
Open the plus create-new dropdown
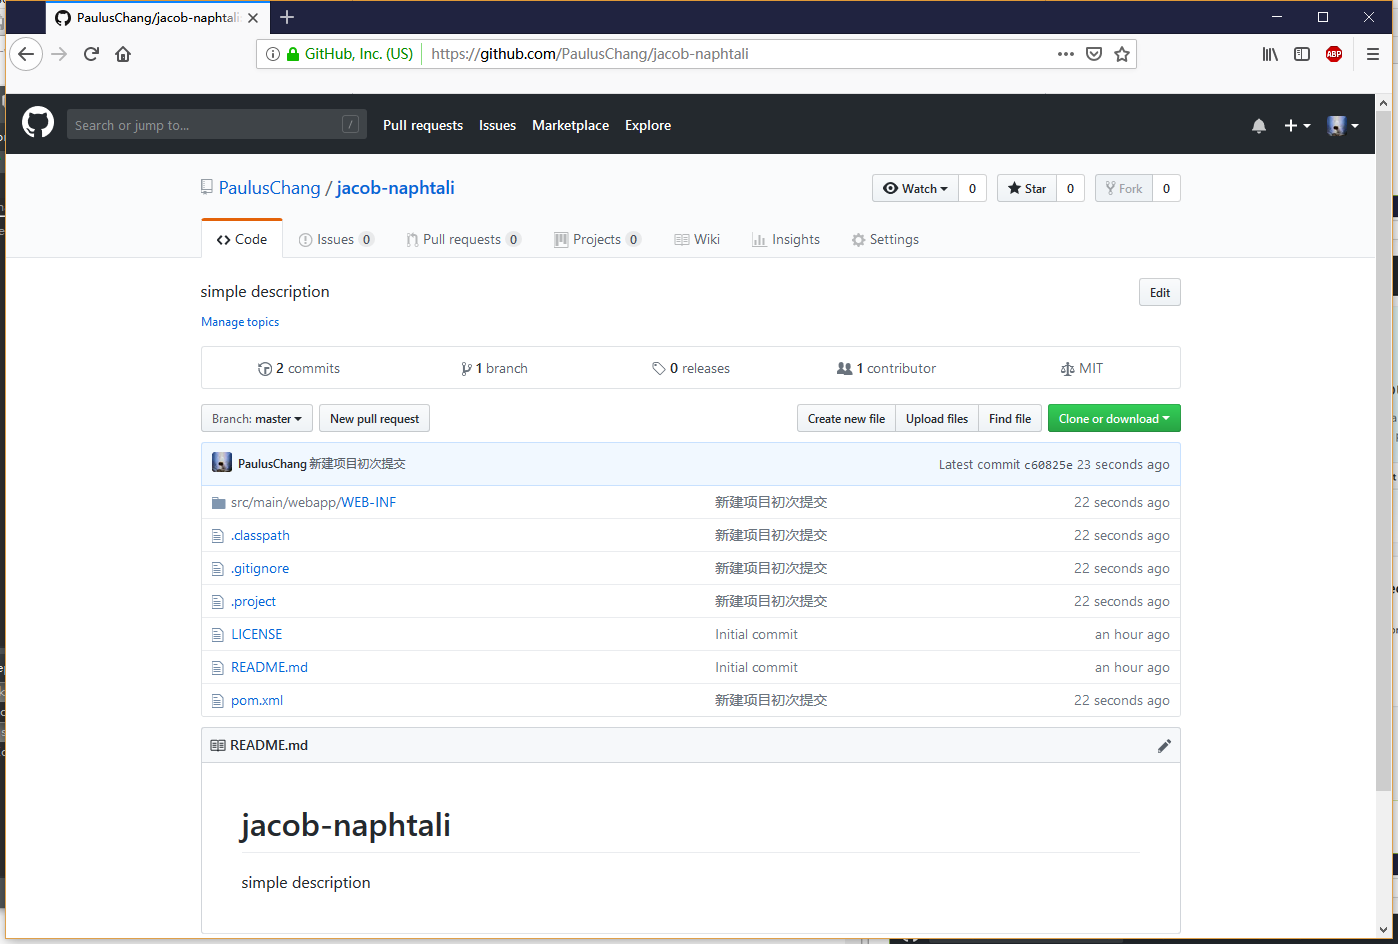(x=1297, y=125)
